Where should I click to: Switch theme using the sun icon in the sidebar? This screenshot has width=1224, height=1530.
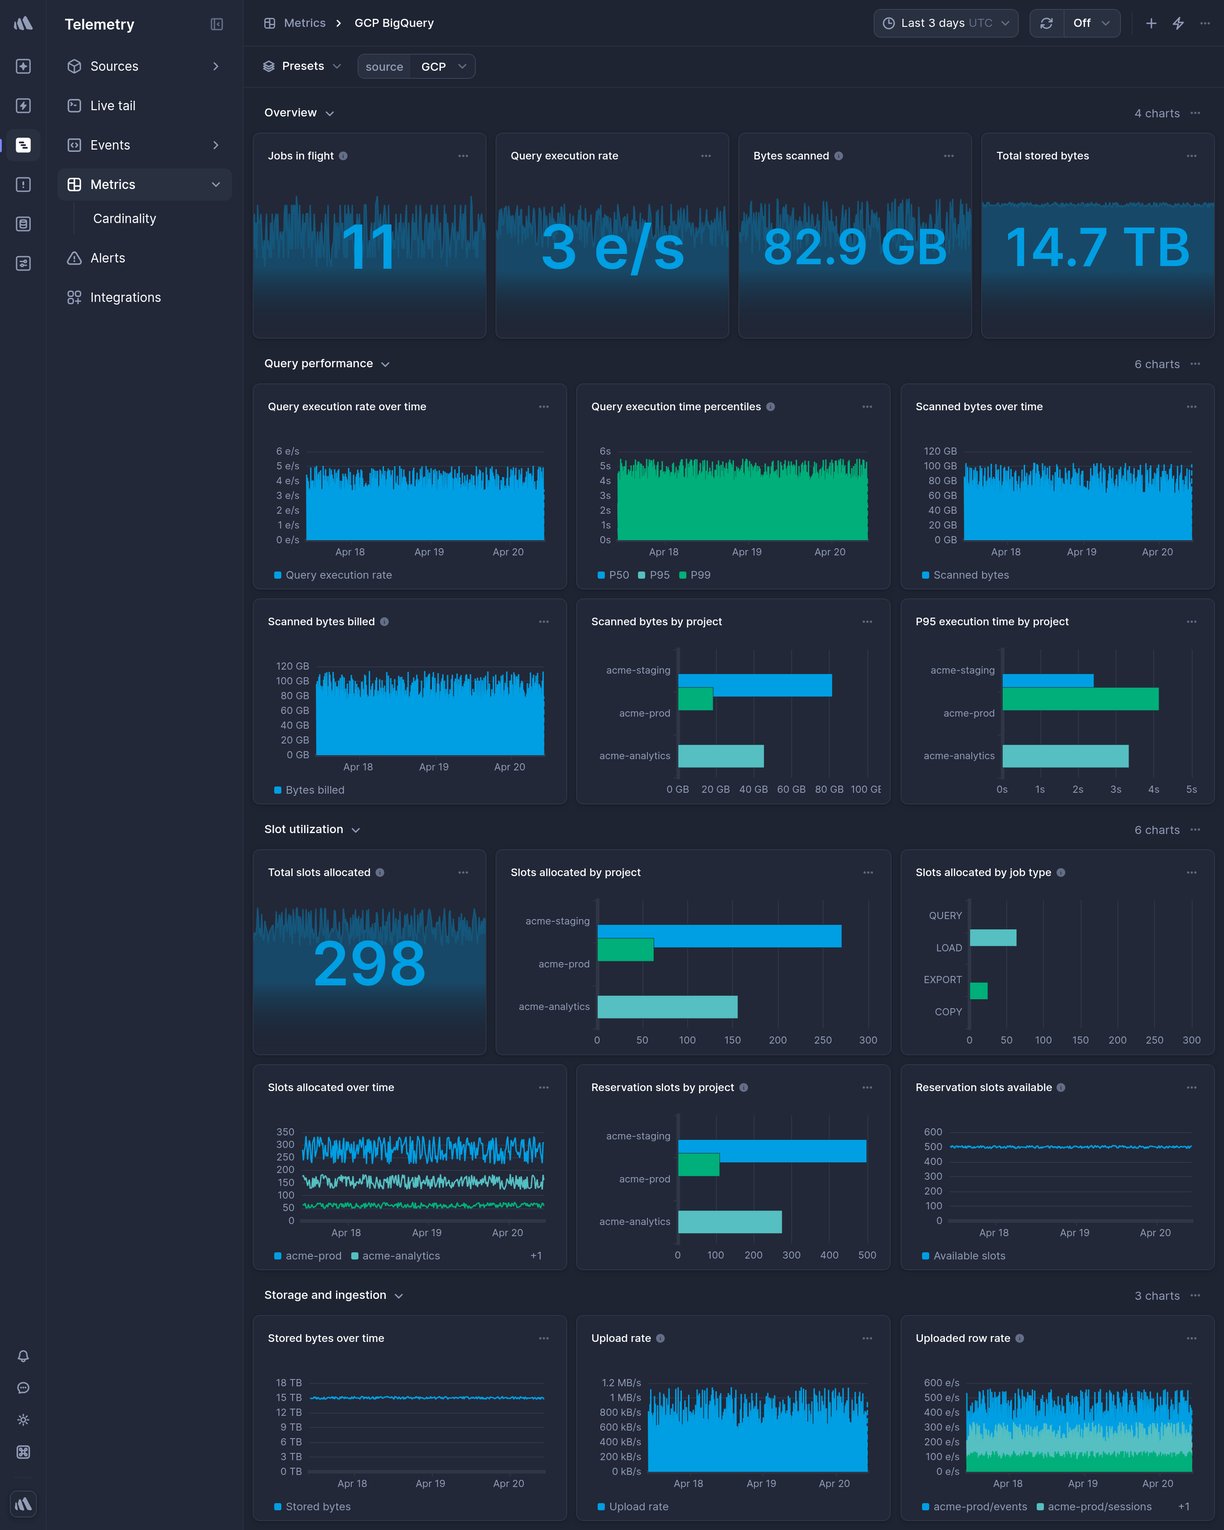coord(22,1420)
